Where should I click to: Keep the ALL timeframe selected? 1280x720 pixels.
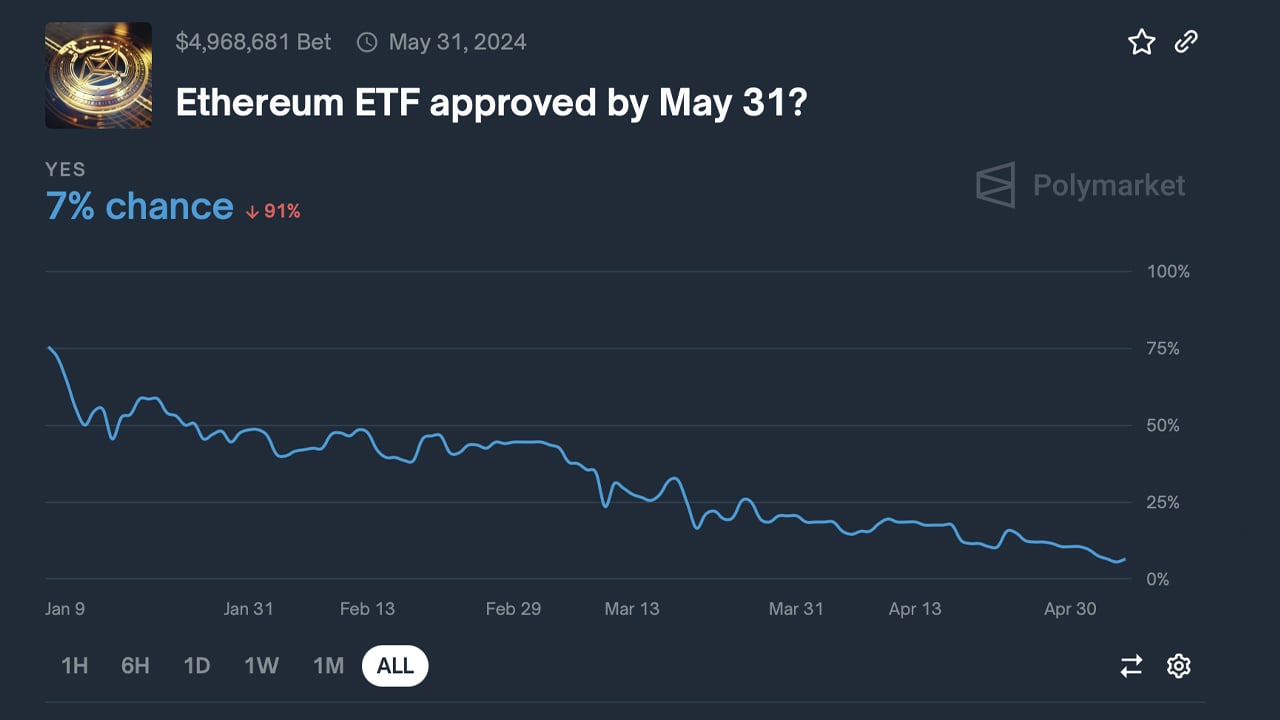(x=395, y=665)
